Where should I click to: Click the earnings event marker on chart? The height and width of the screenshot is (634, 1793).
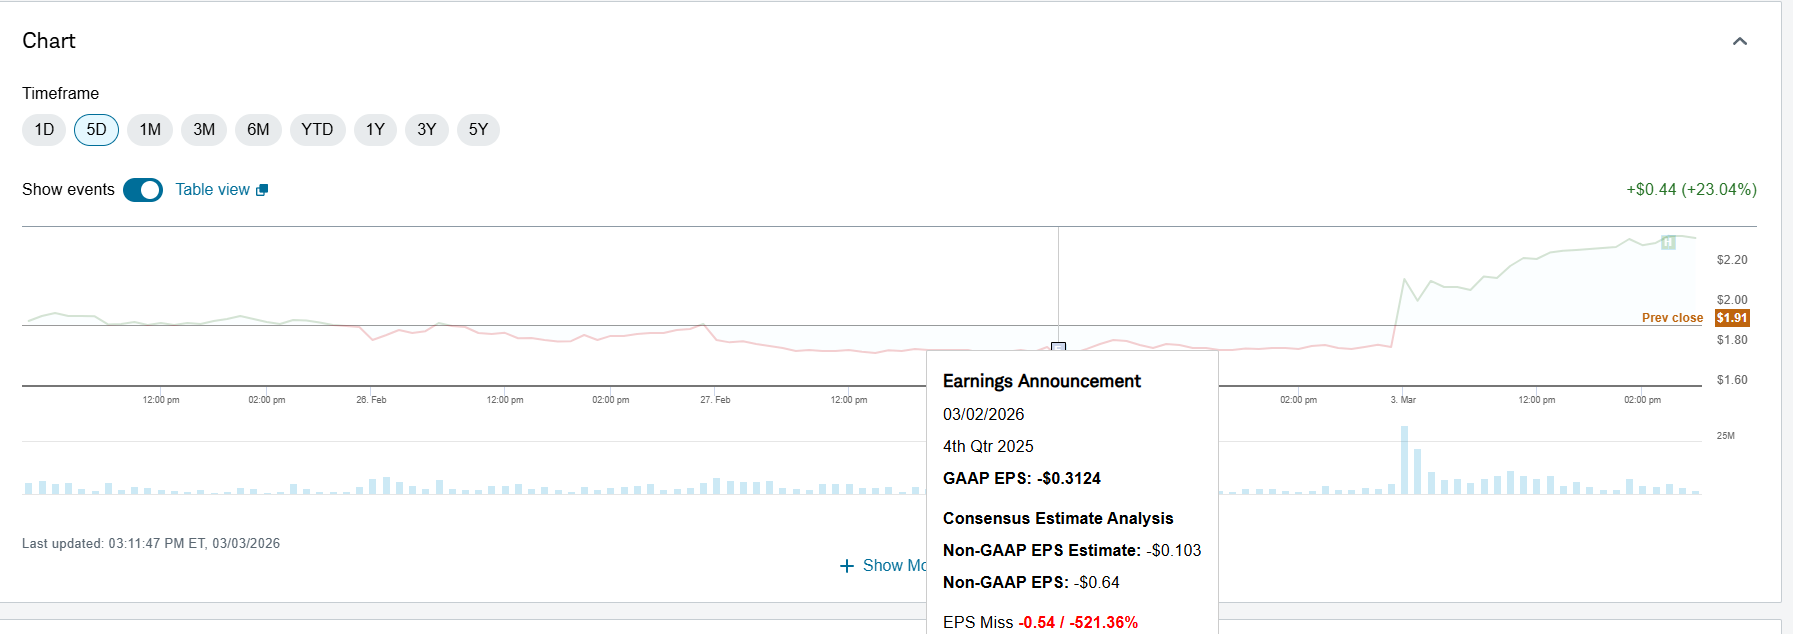click(1058, 347)
